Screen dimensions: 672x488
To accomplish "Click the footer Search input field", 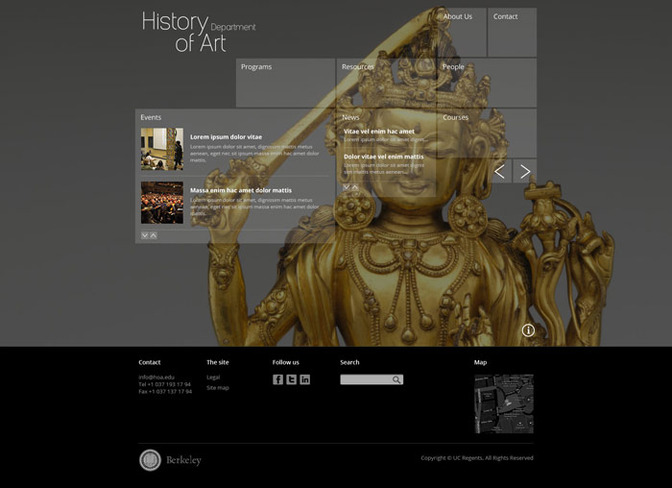I will point(372,380).
